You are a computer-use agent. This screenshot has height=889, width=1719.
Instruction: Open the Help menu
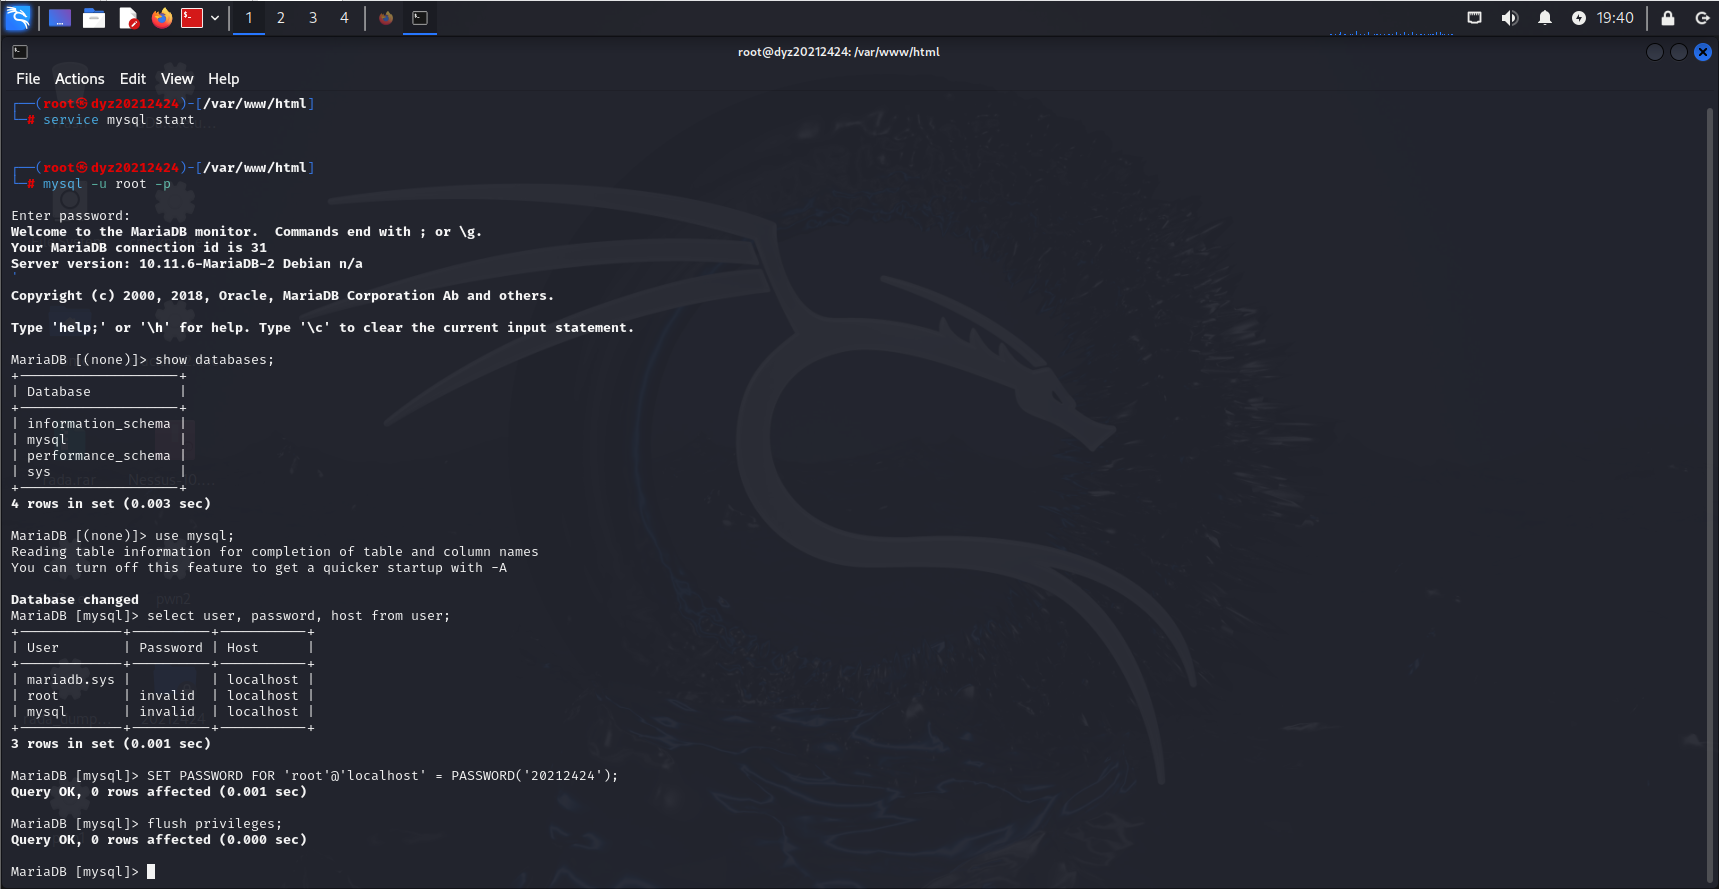224,79
